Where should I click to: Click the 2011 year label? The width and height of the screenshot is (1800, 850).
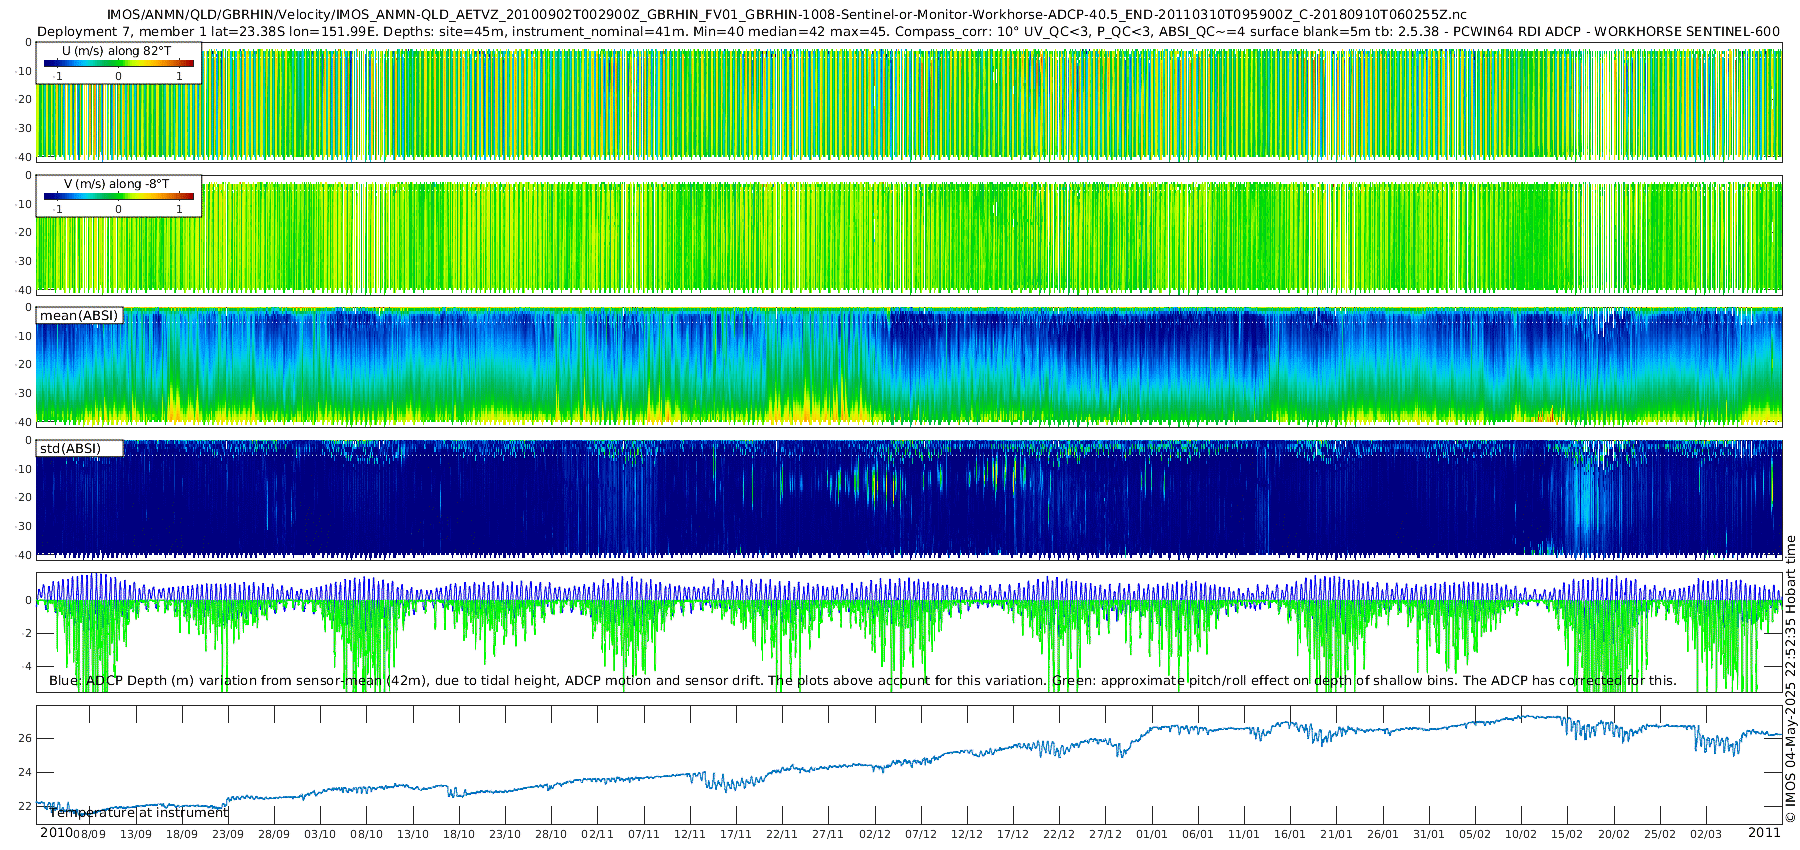coord(1764,833)
